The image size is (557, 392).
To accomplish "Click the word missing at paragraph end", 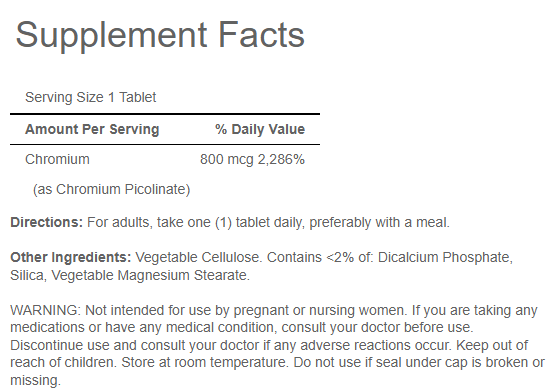I will (36, 380).
